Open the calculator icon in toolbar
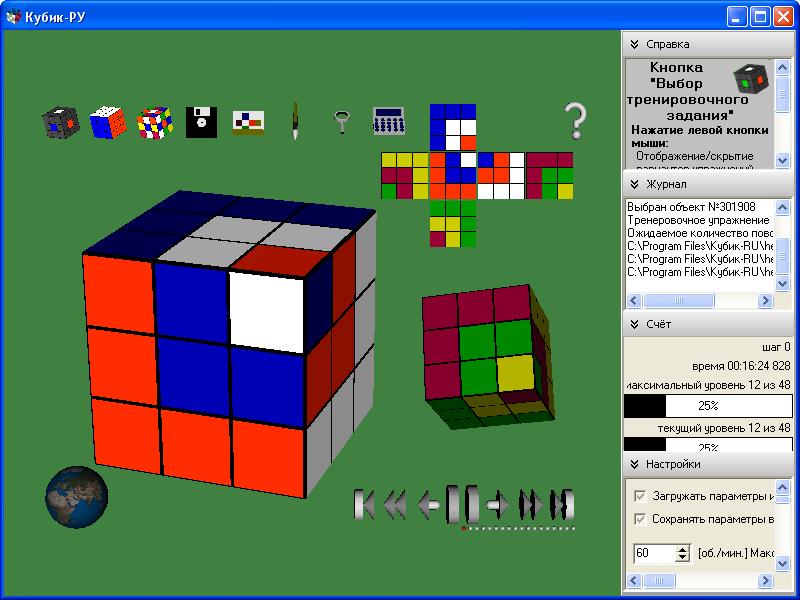The height and width of the screenshot is (600, 800). coord(389,121)
